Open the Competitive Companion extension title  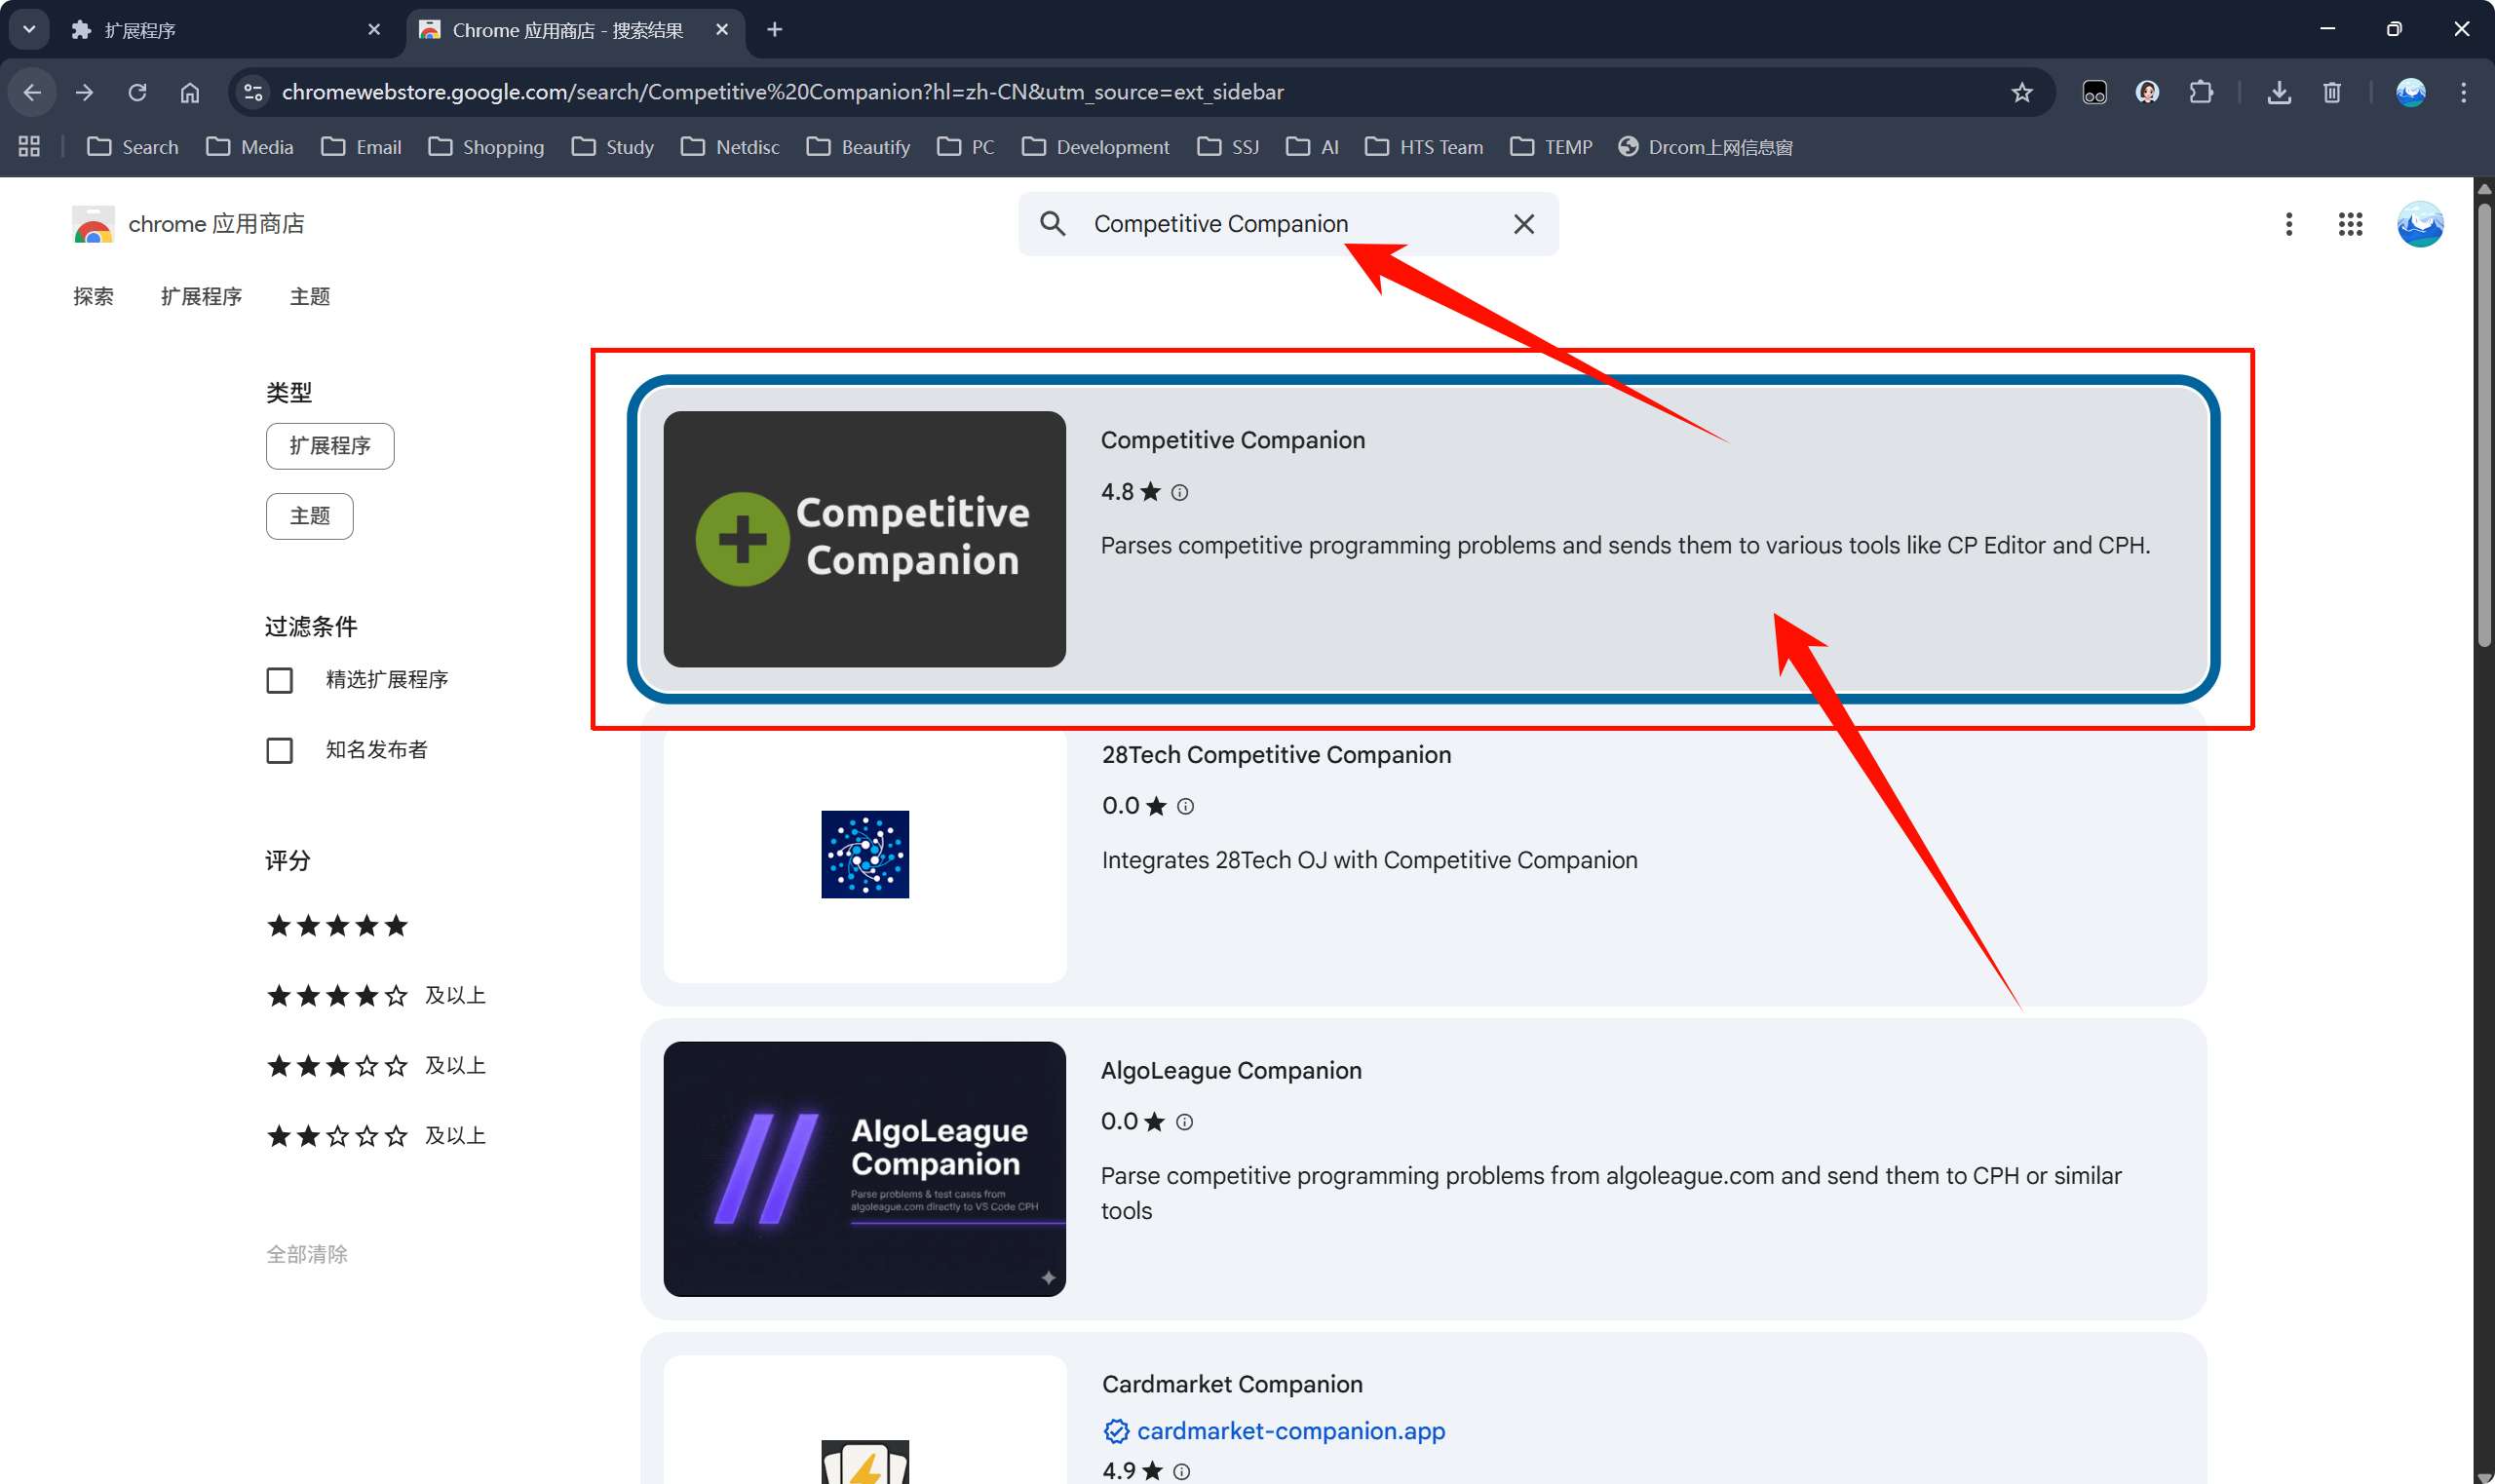tap(1232, 441)
